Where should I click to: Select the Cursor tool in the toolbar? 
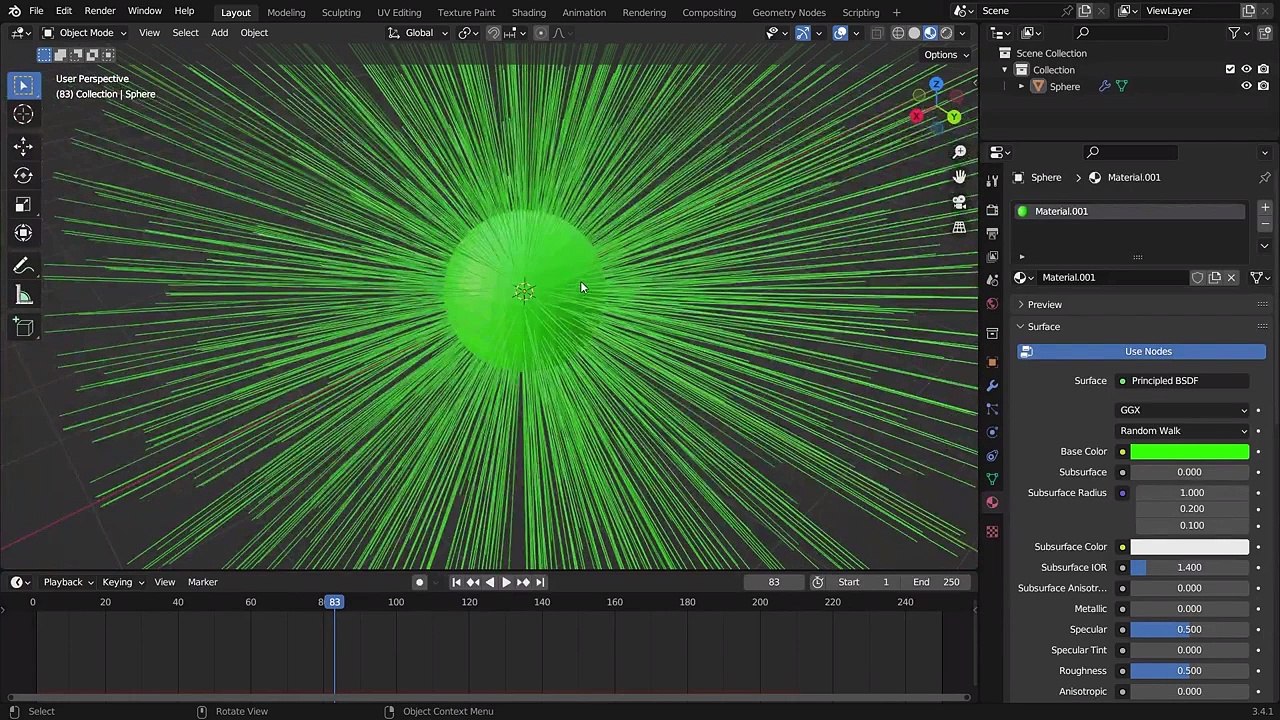click(x=23, y=115)
